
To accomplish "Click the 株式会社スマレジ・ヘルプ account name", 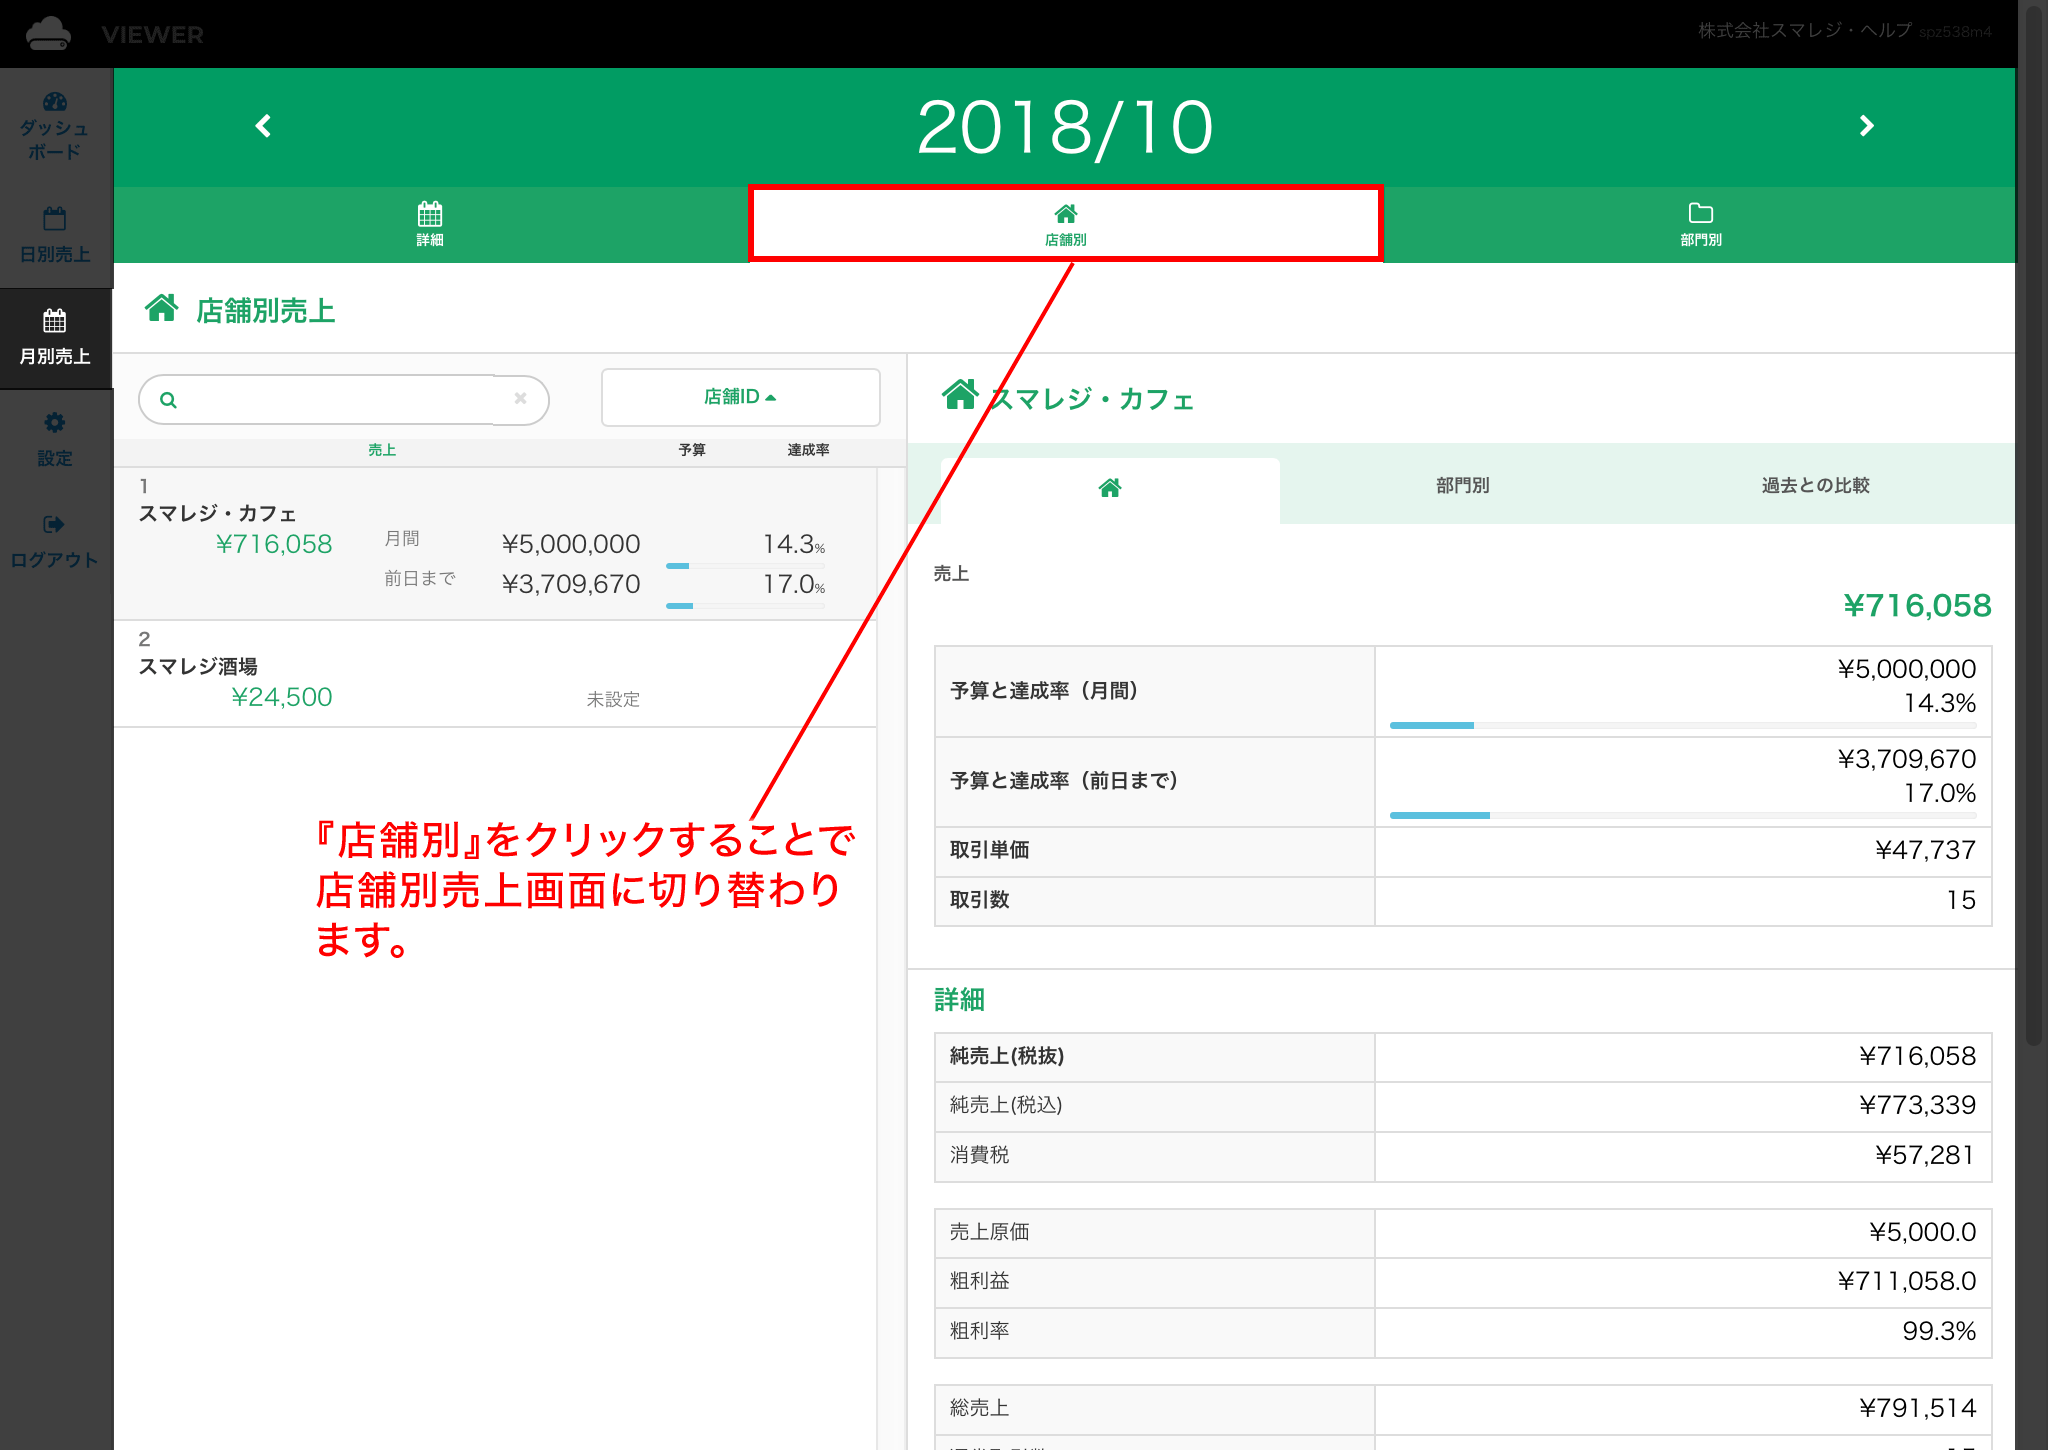I will coord(1805,30).
